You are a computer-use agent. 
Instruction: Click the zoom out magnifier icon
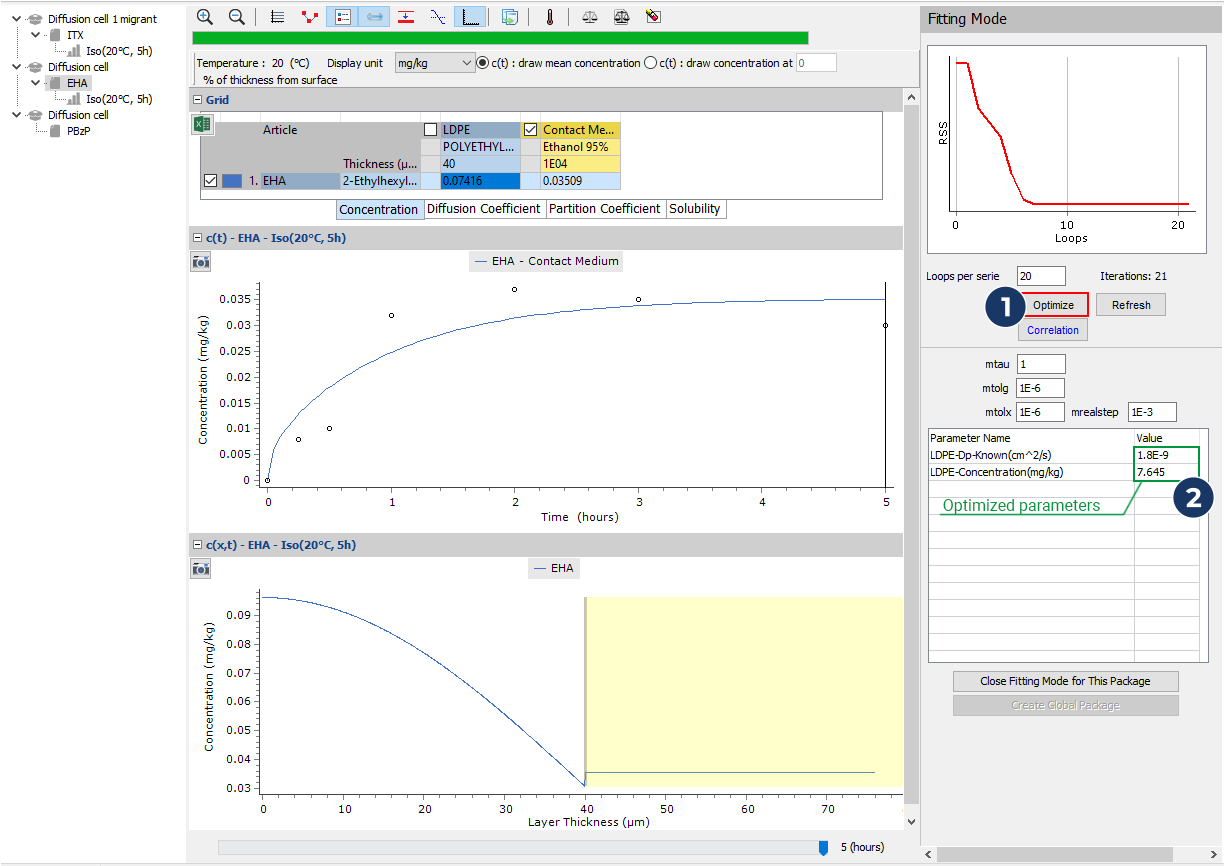point(237,16)
